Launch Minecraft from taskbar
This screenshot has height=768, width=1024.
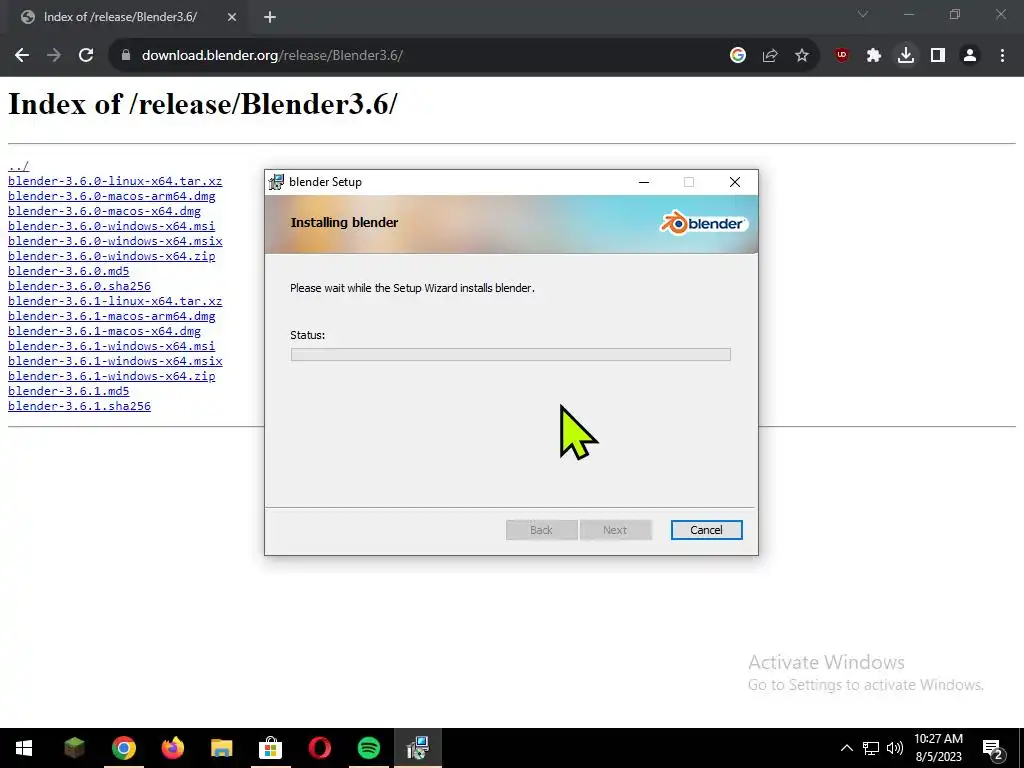(74, 748)
